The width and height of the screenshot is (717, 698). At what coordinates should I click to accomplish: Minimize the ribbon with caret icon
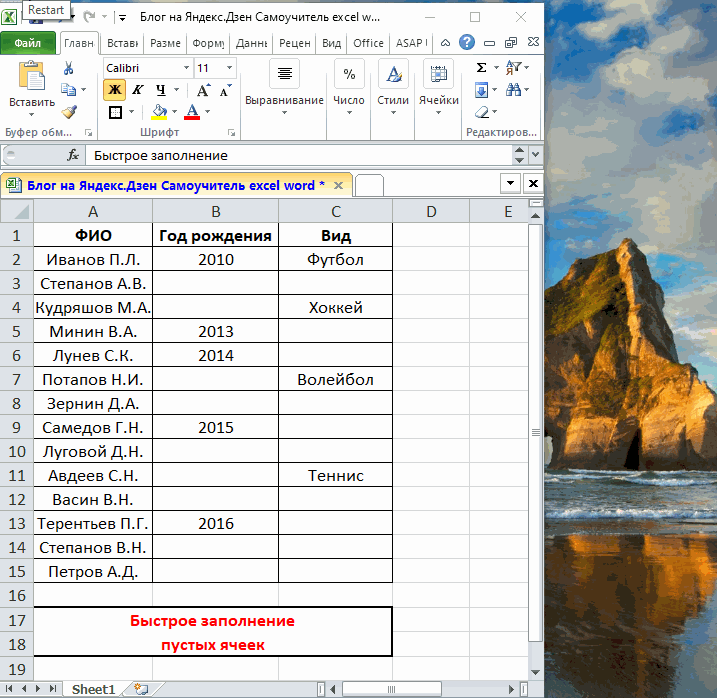(445, 43)
